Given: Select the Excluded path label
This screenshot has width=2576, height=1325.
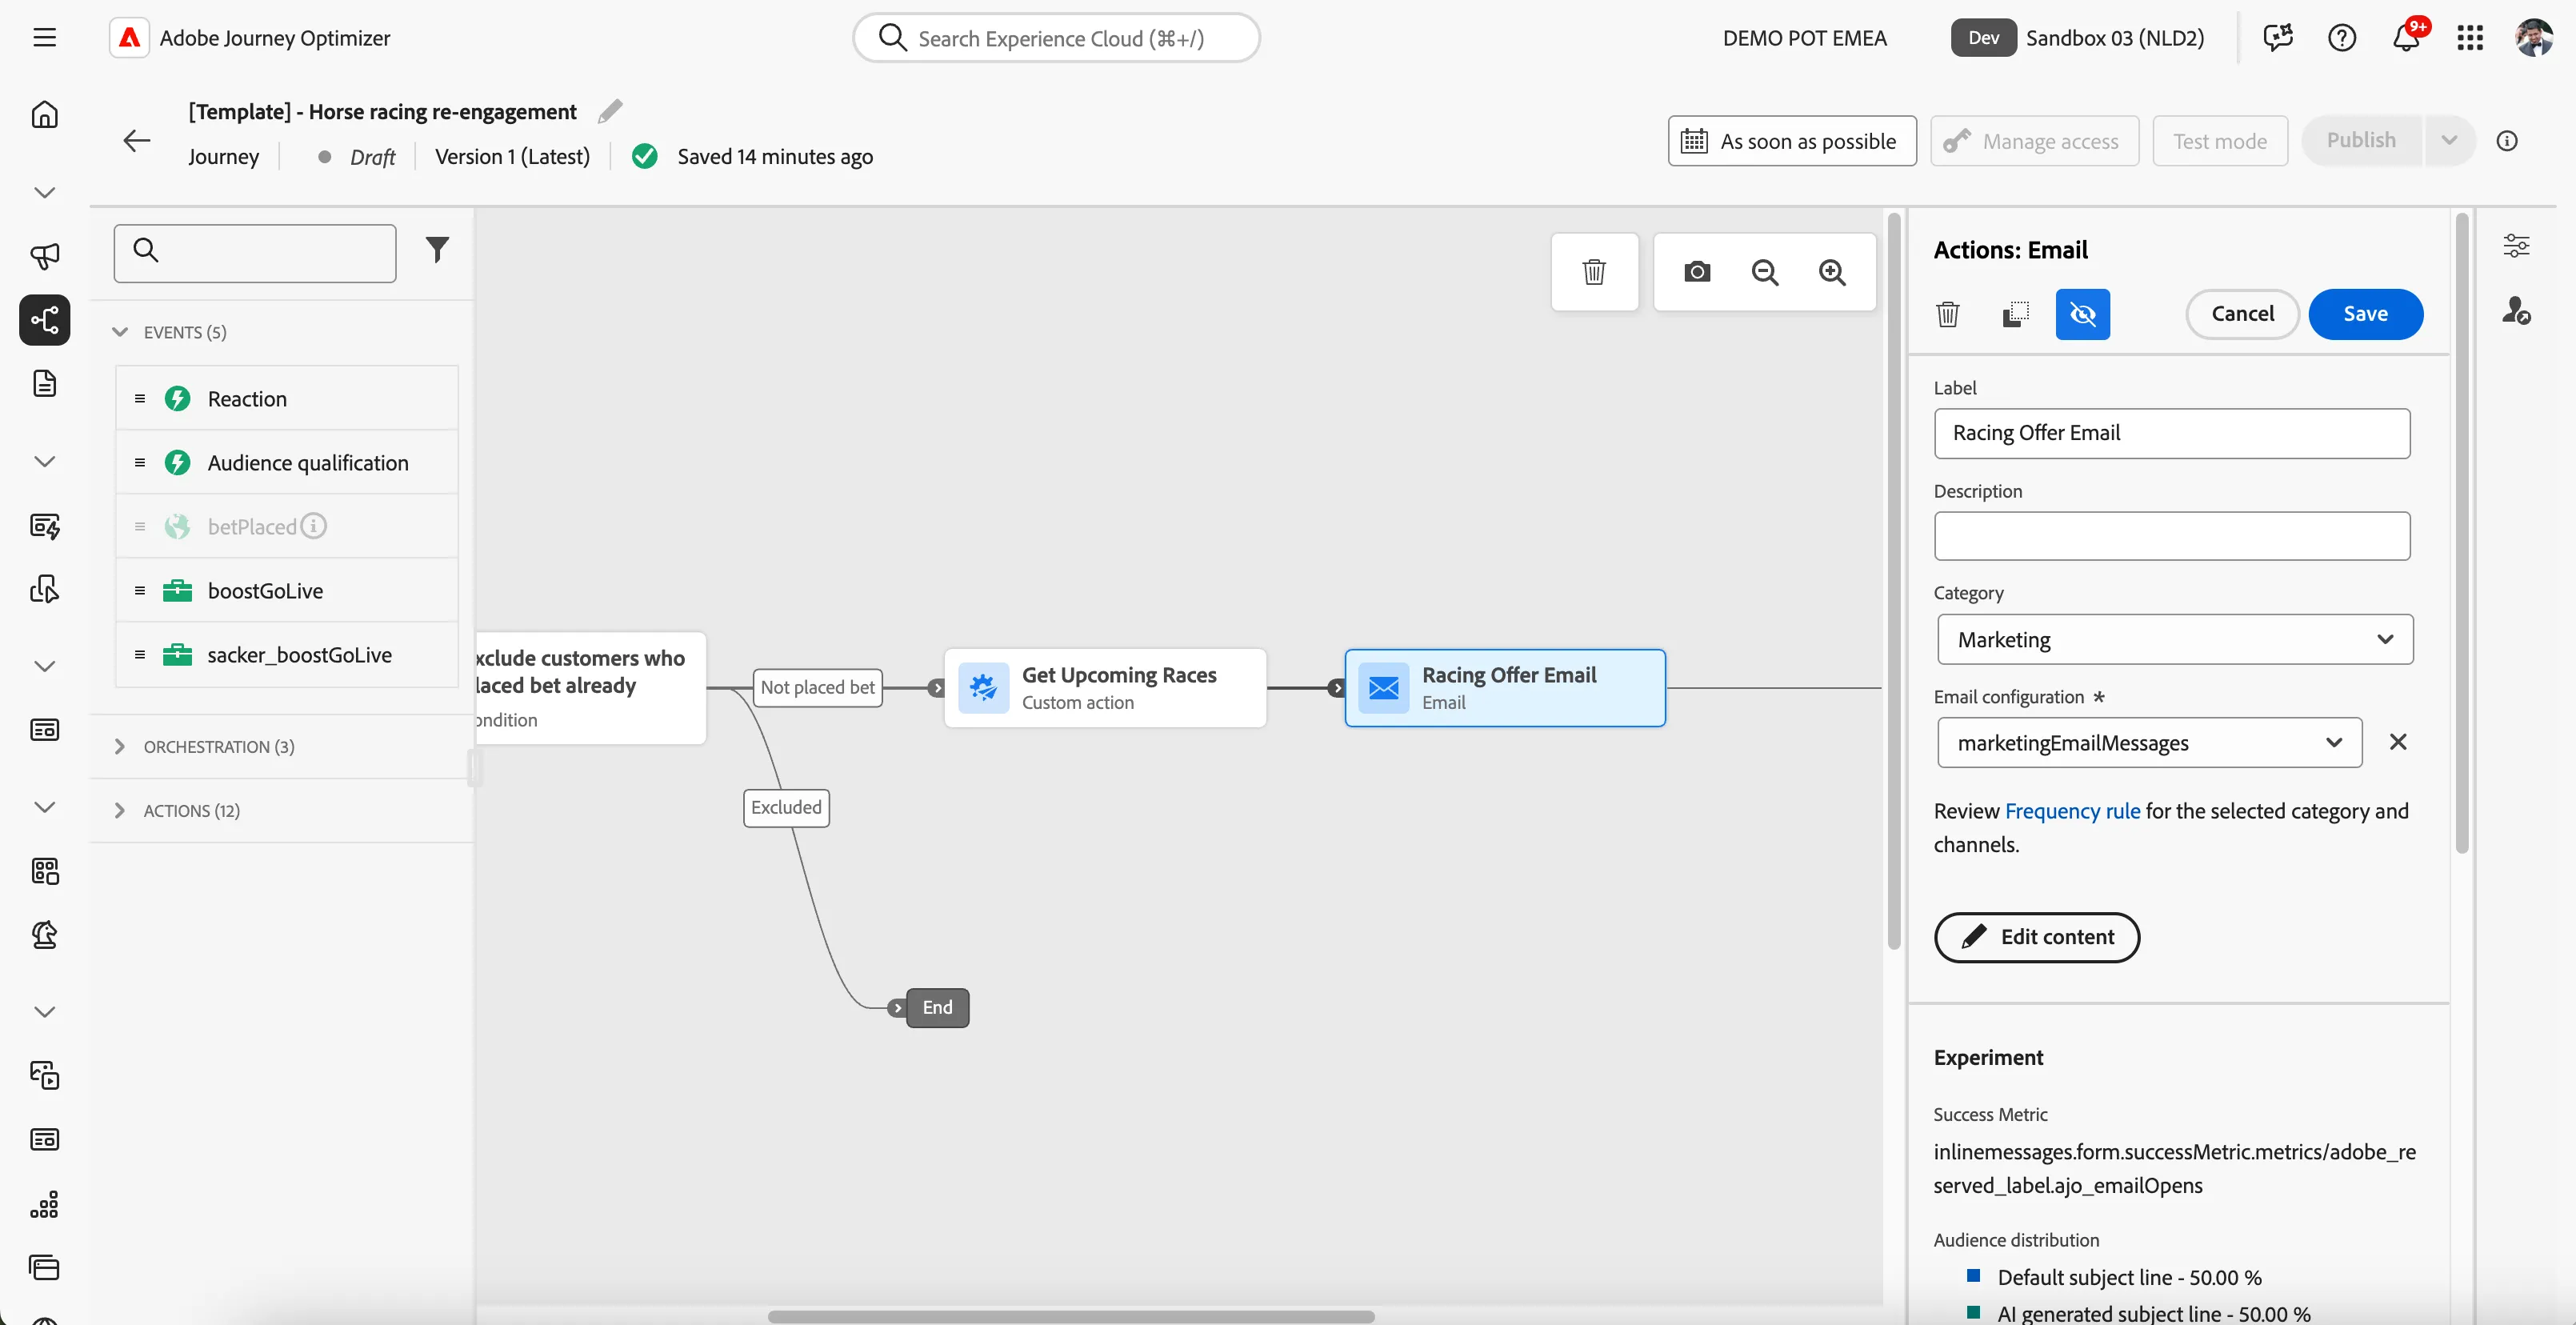Looking at the screenshot, I should [786, 807].
